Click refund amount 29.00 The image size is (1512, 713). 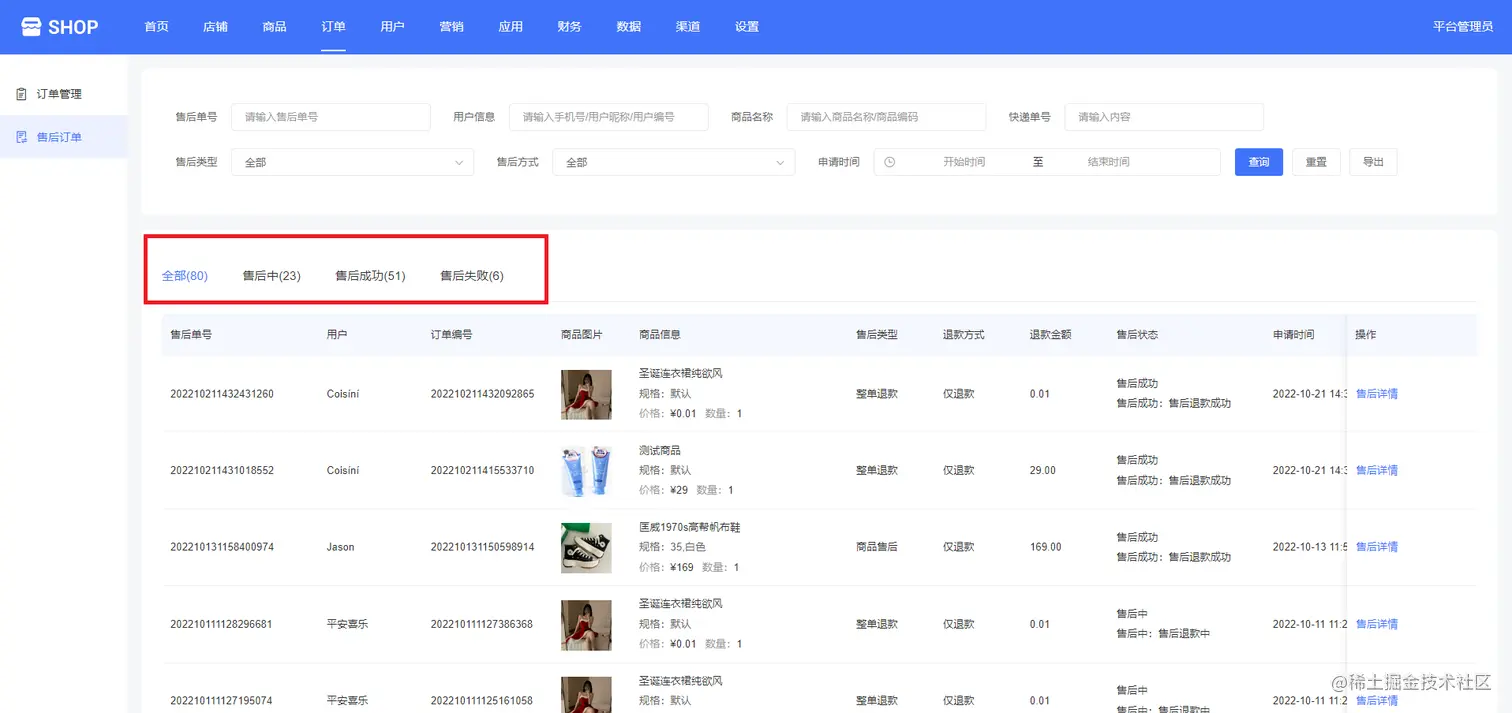[x=1043, y=470]
